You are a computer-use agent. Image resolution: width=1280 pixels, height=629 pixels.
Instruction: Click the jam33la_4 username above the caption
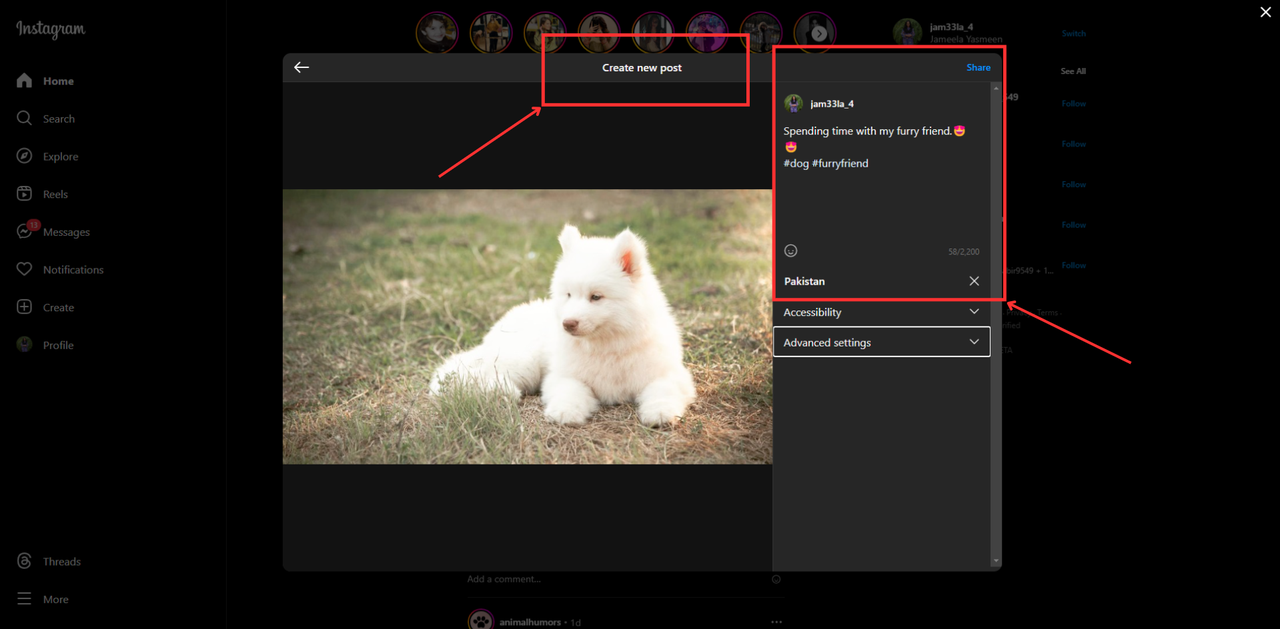[832, 104]
